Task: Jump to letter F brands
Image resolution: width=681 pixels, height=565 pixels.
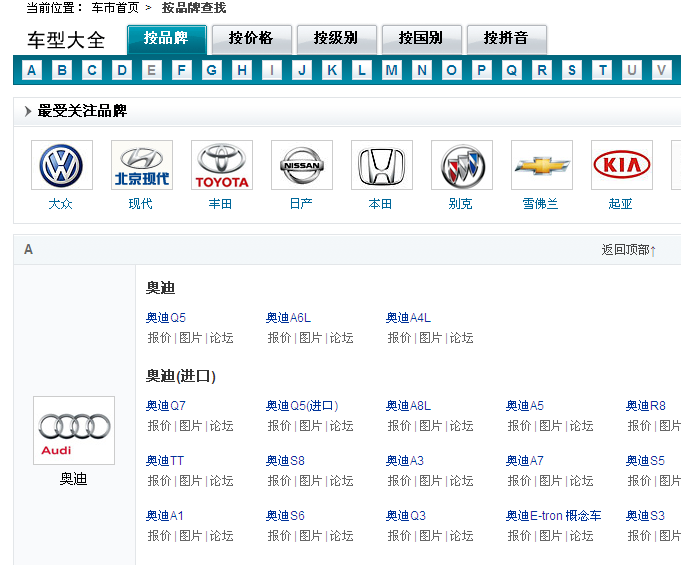Action: click(182, 70)
